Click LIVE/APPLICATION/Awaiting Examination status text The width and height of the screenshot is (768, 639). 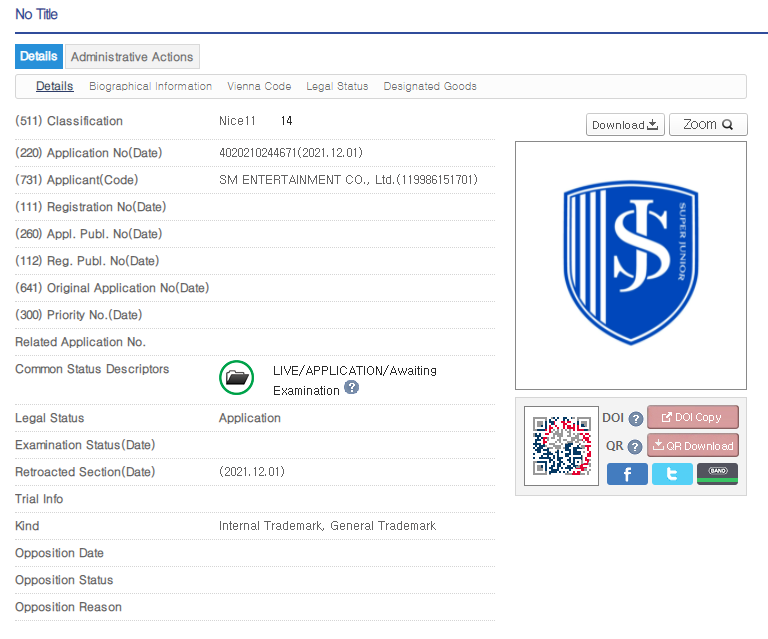click(355, 380)
